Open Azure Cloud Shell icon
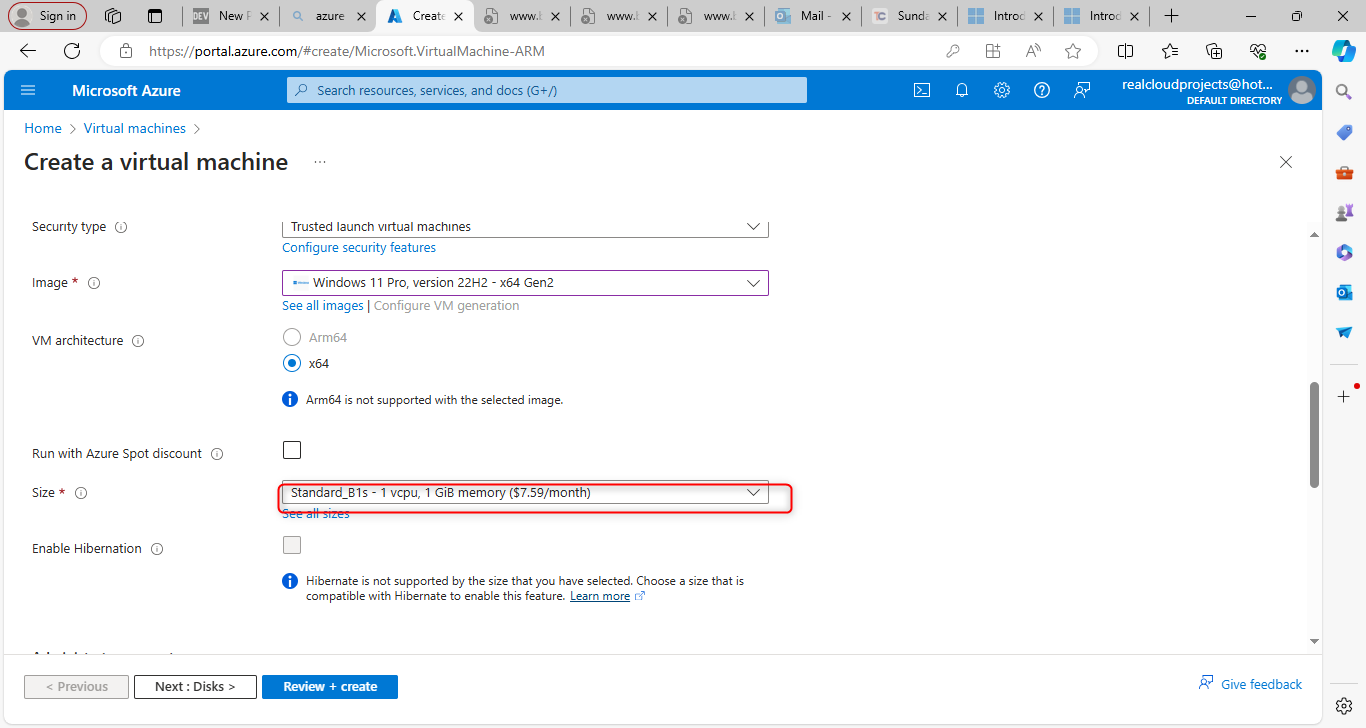1366x728 pixels. tap(922, 90)
